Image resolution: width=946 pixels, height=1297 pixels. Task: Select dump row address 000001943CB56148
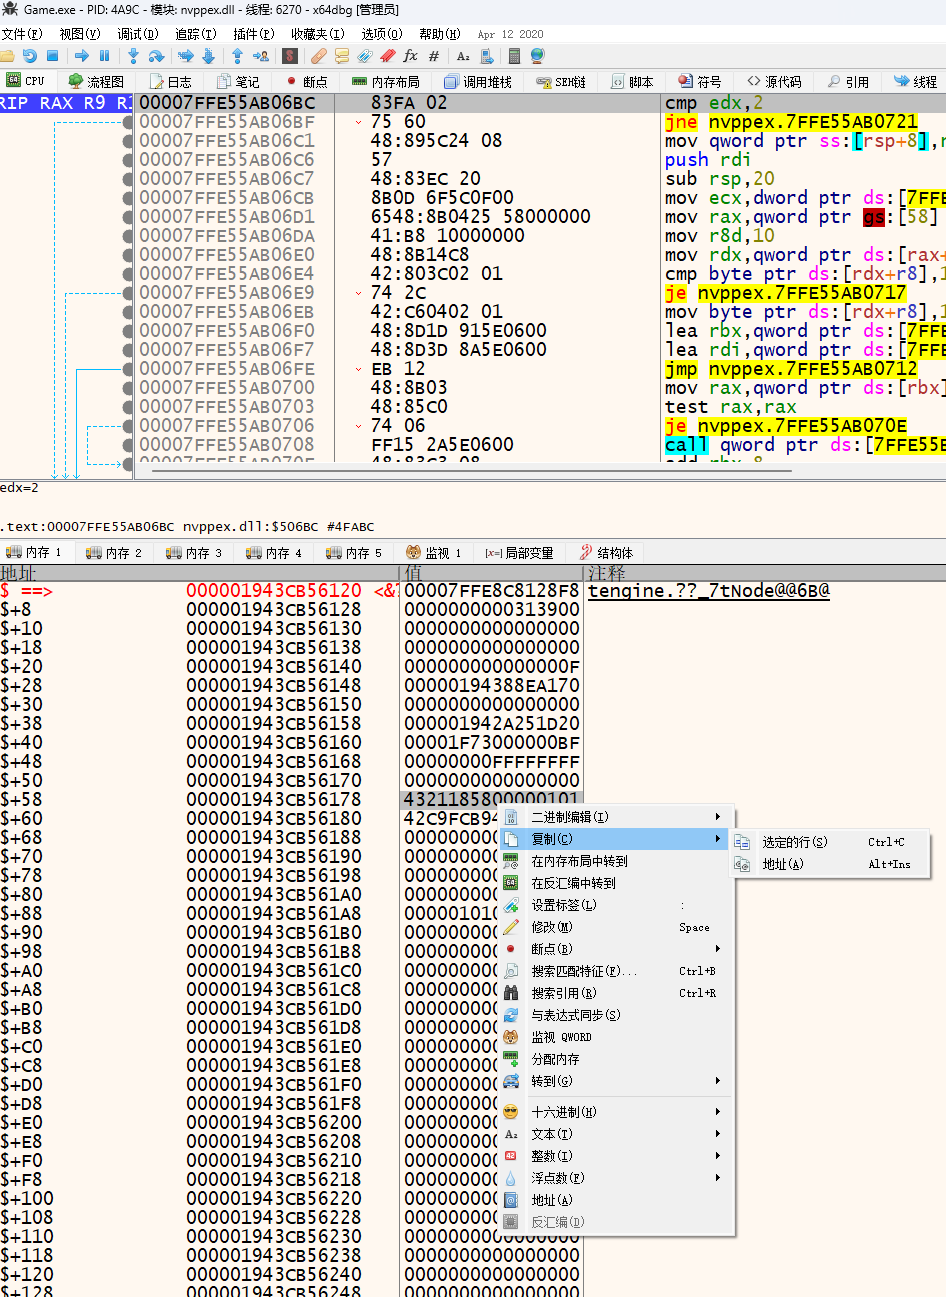click(x=274, y=686)
